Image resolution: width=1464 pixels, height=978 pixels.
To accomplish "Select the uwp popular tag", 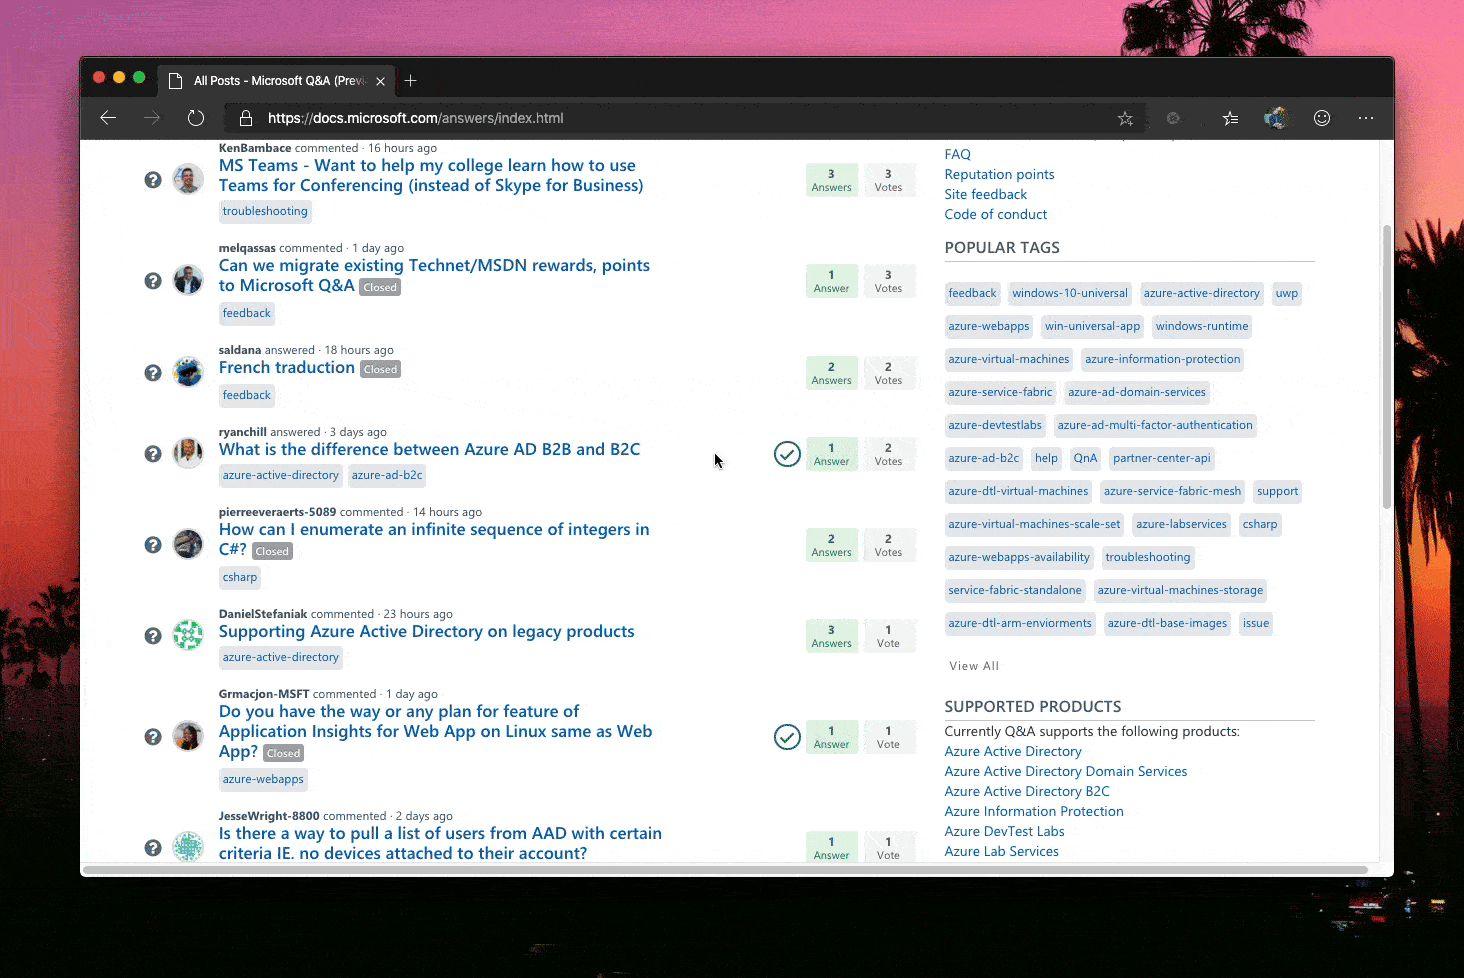I will tap(1287, 293).
